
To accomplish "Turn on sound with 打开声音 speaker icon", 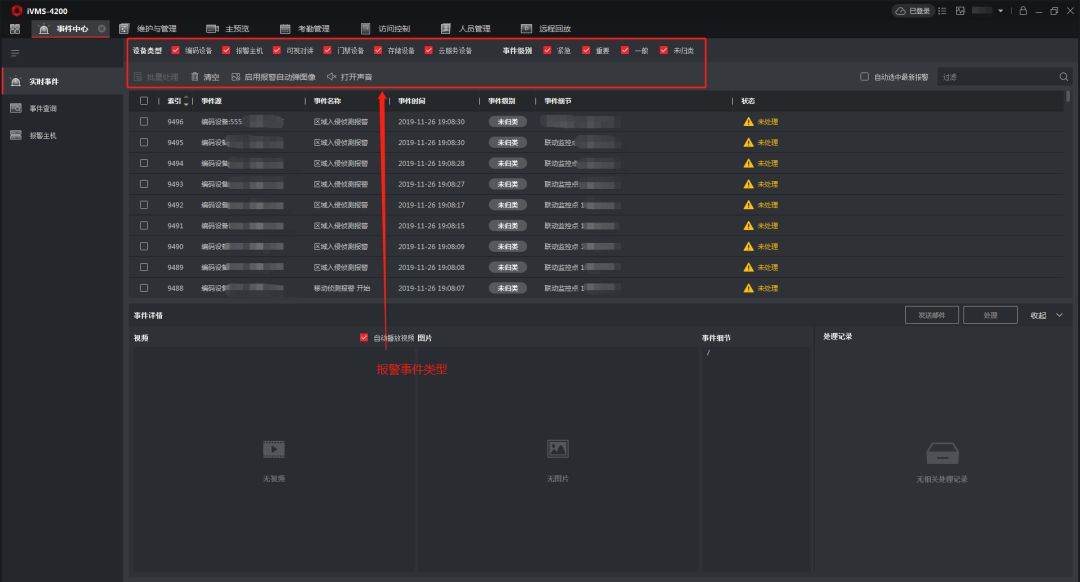I will [x=331, y=77].
